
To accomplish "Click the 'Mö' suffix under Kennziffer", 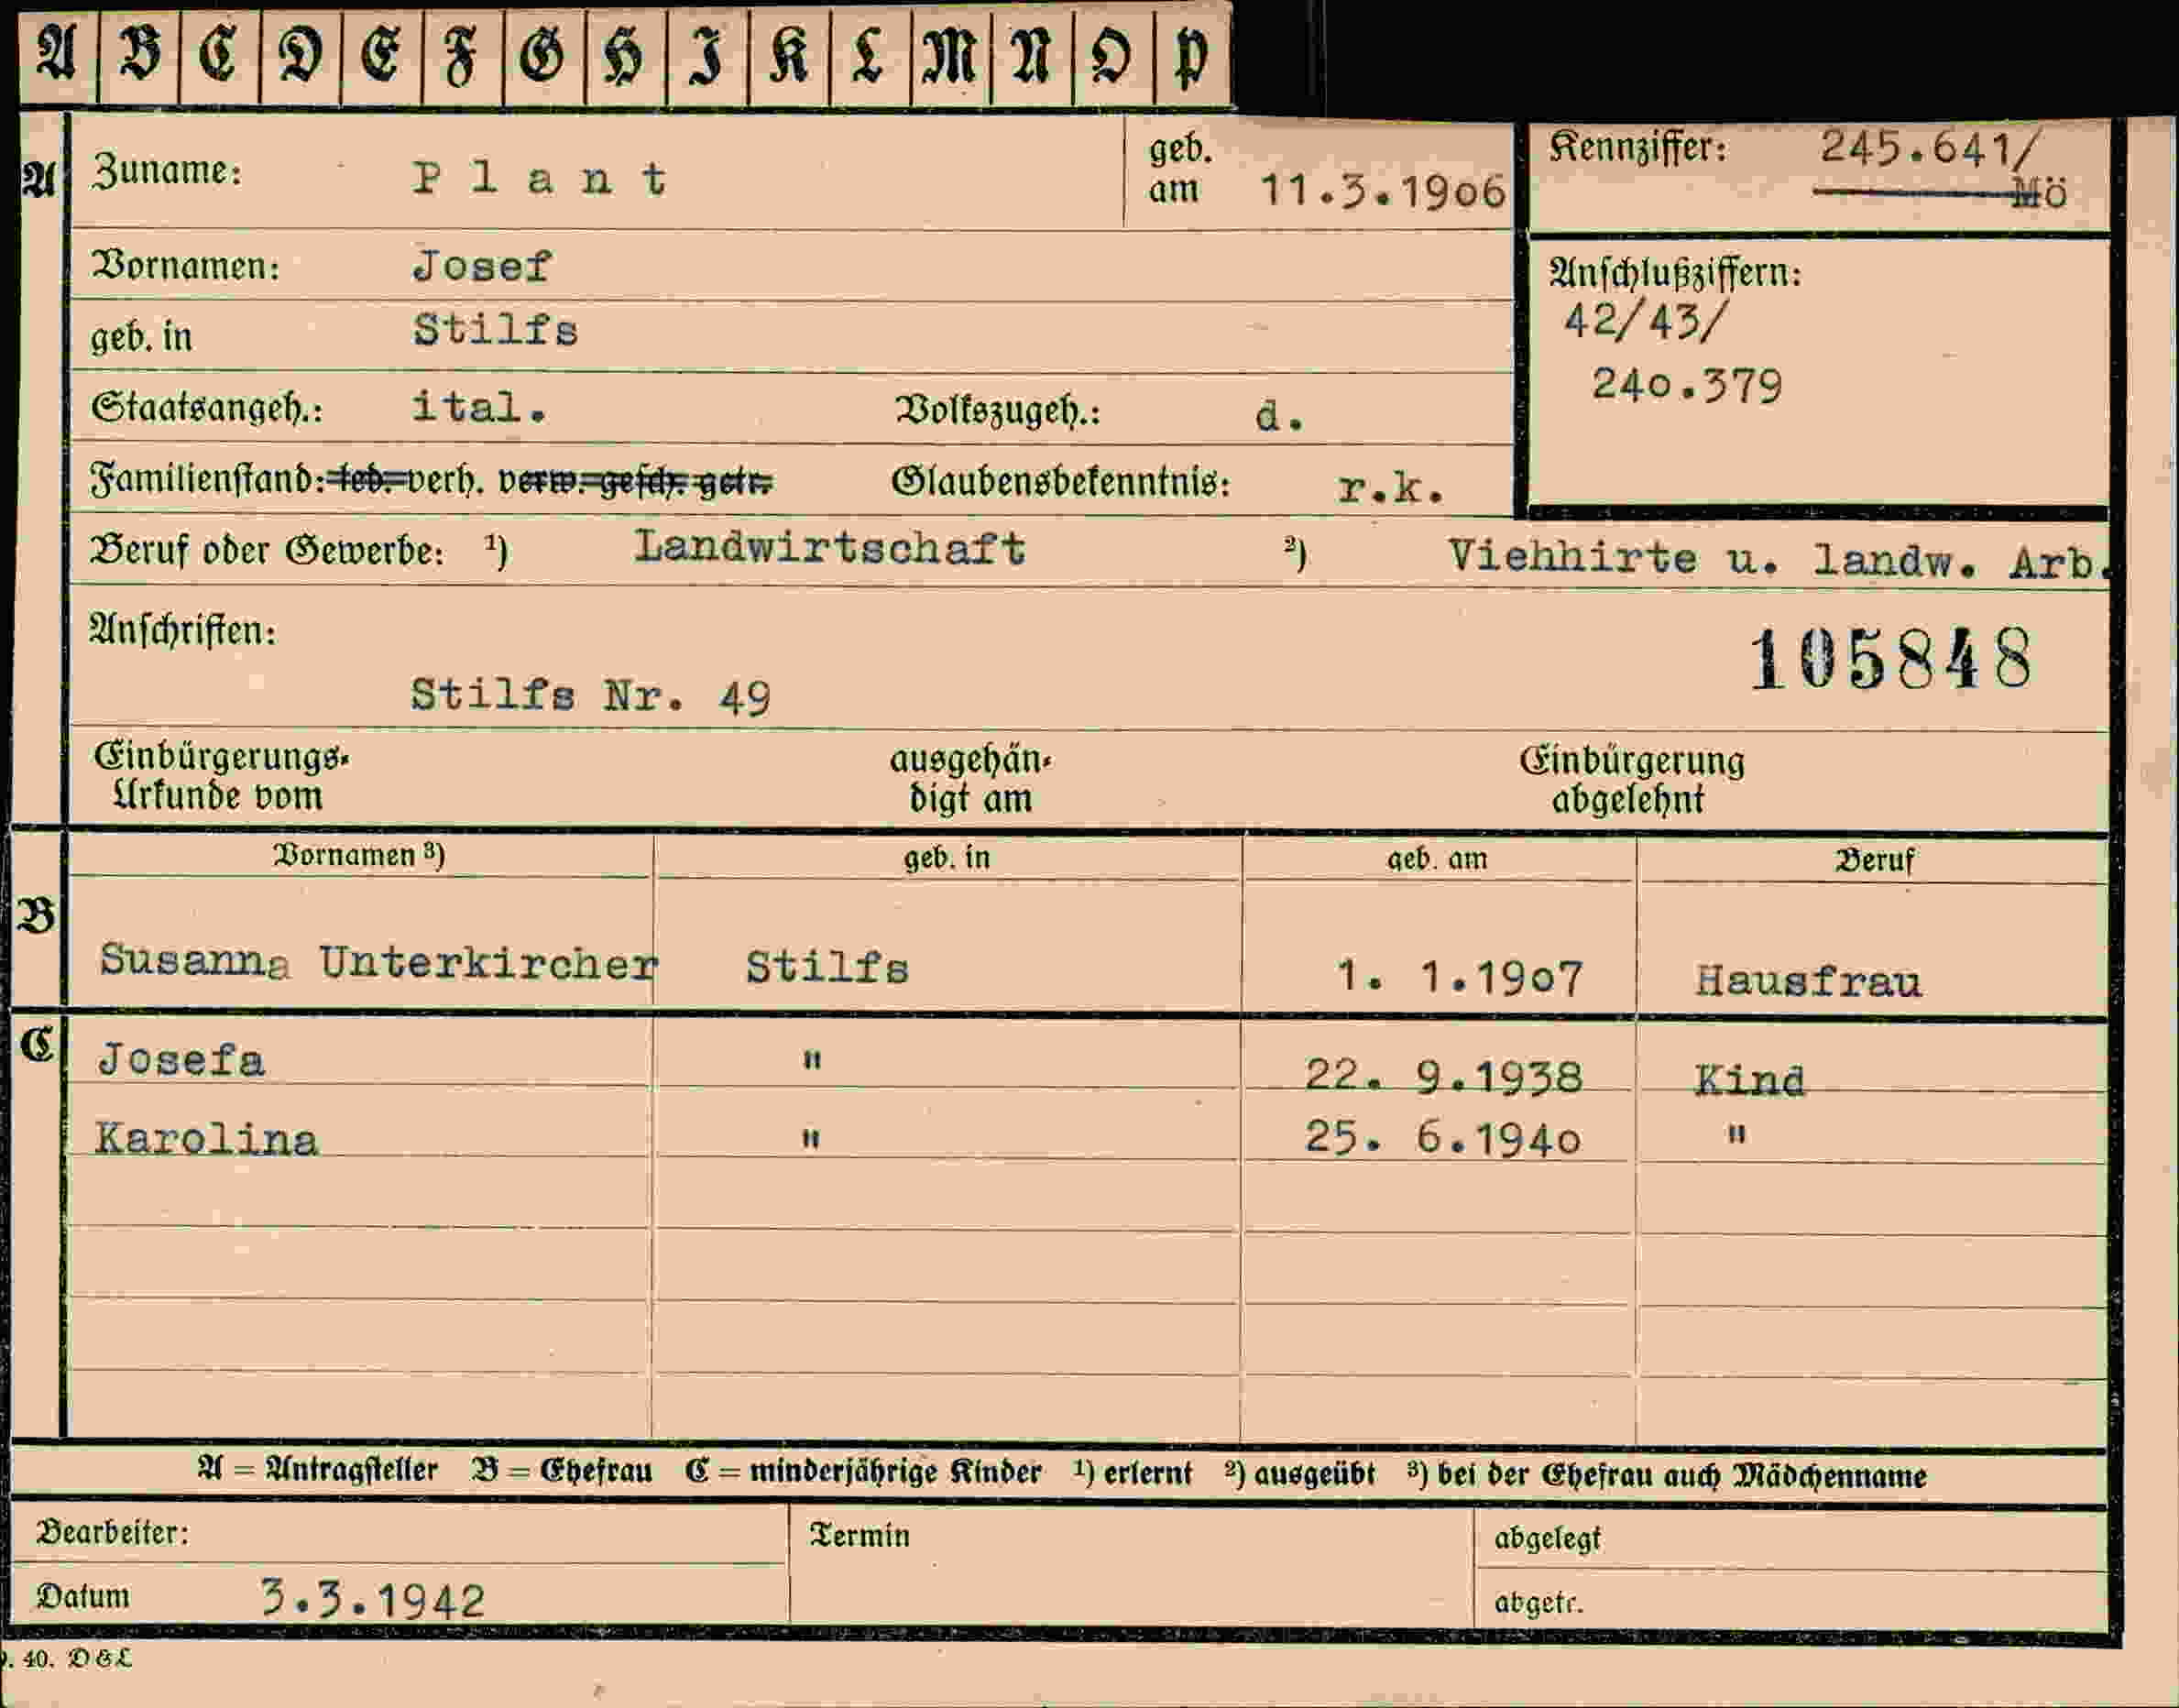I will pos(2040,193).
